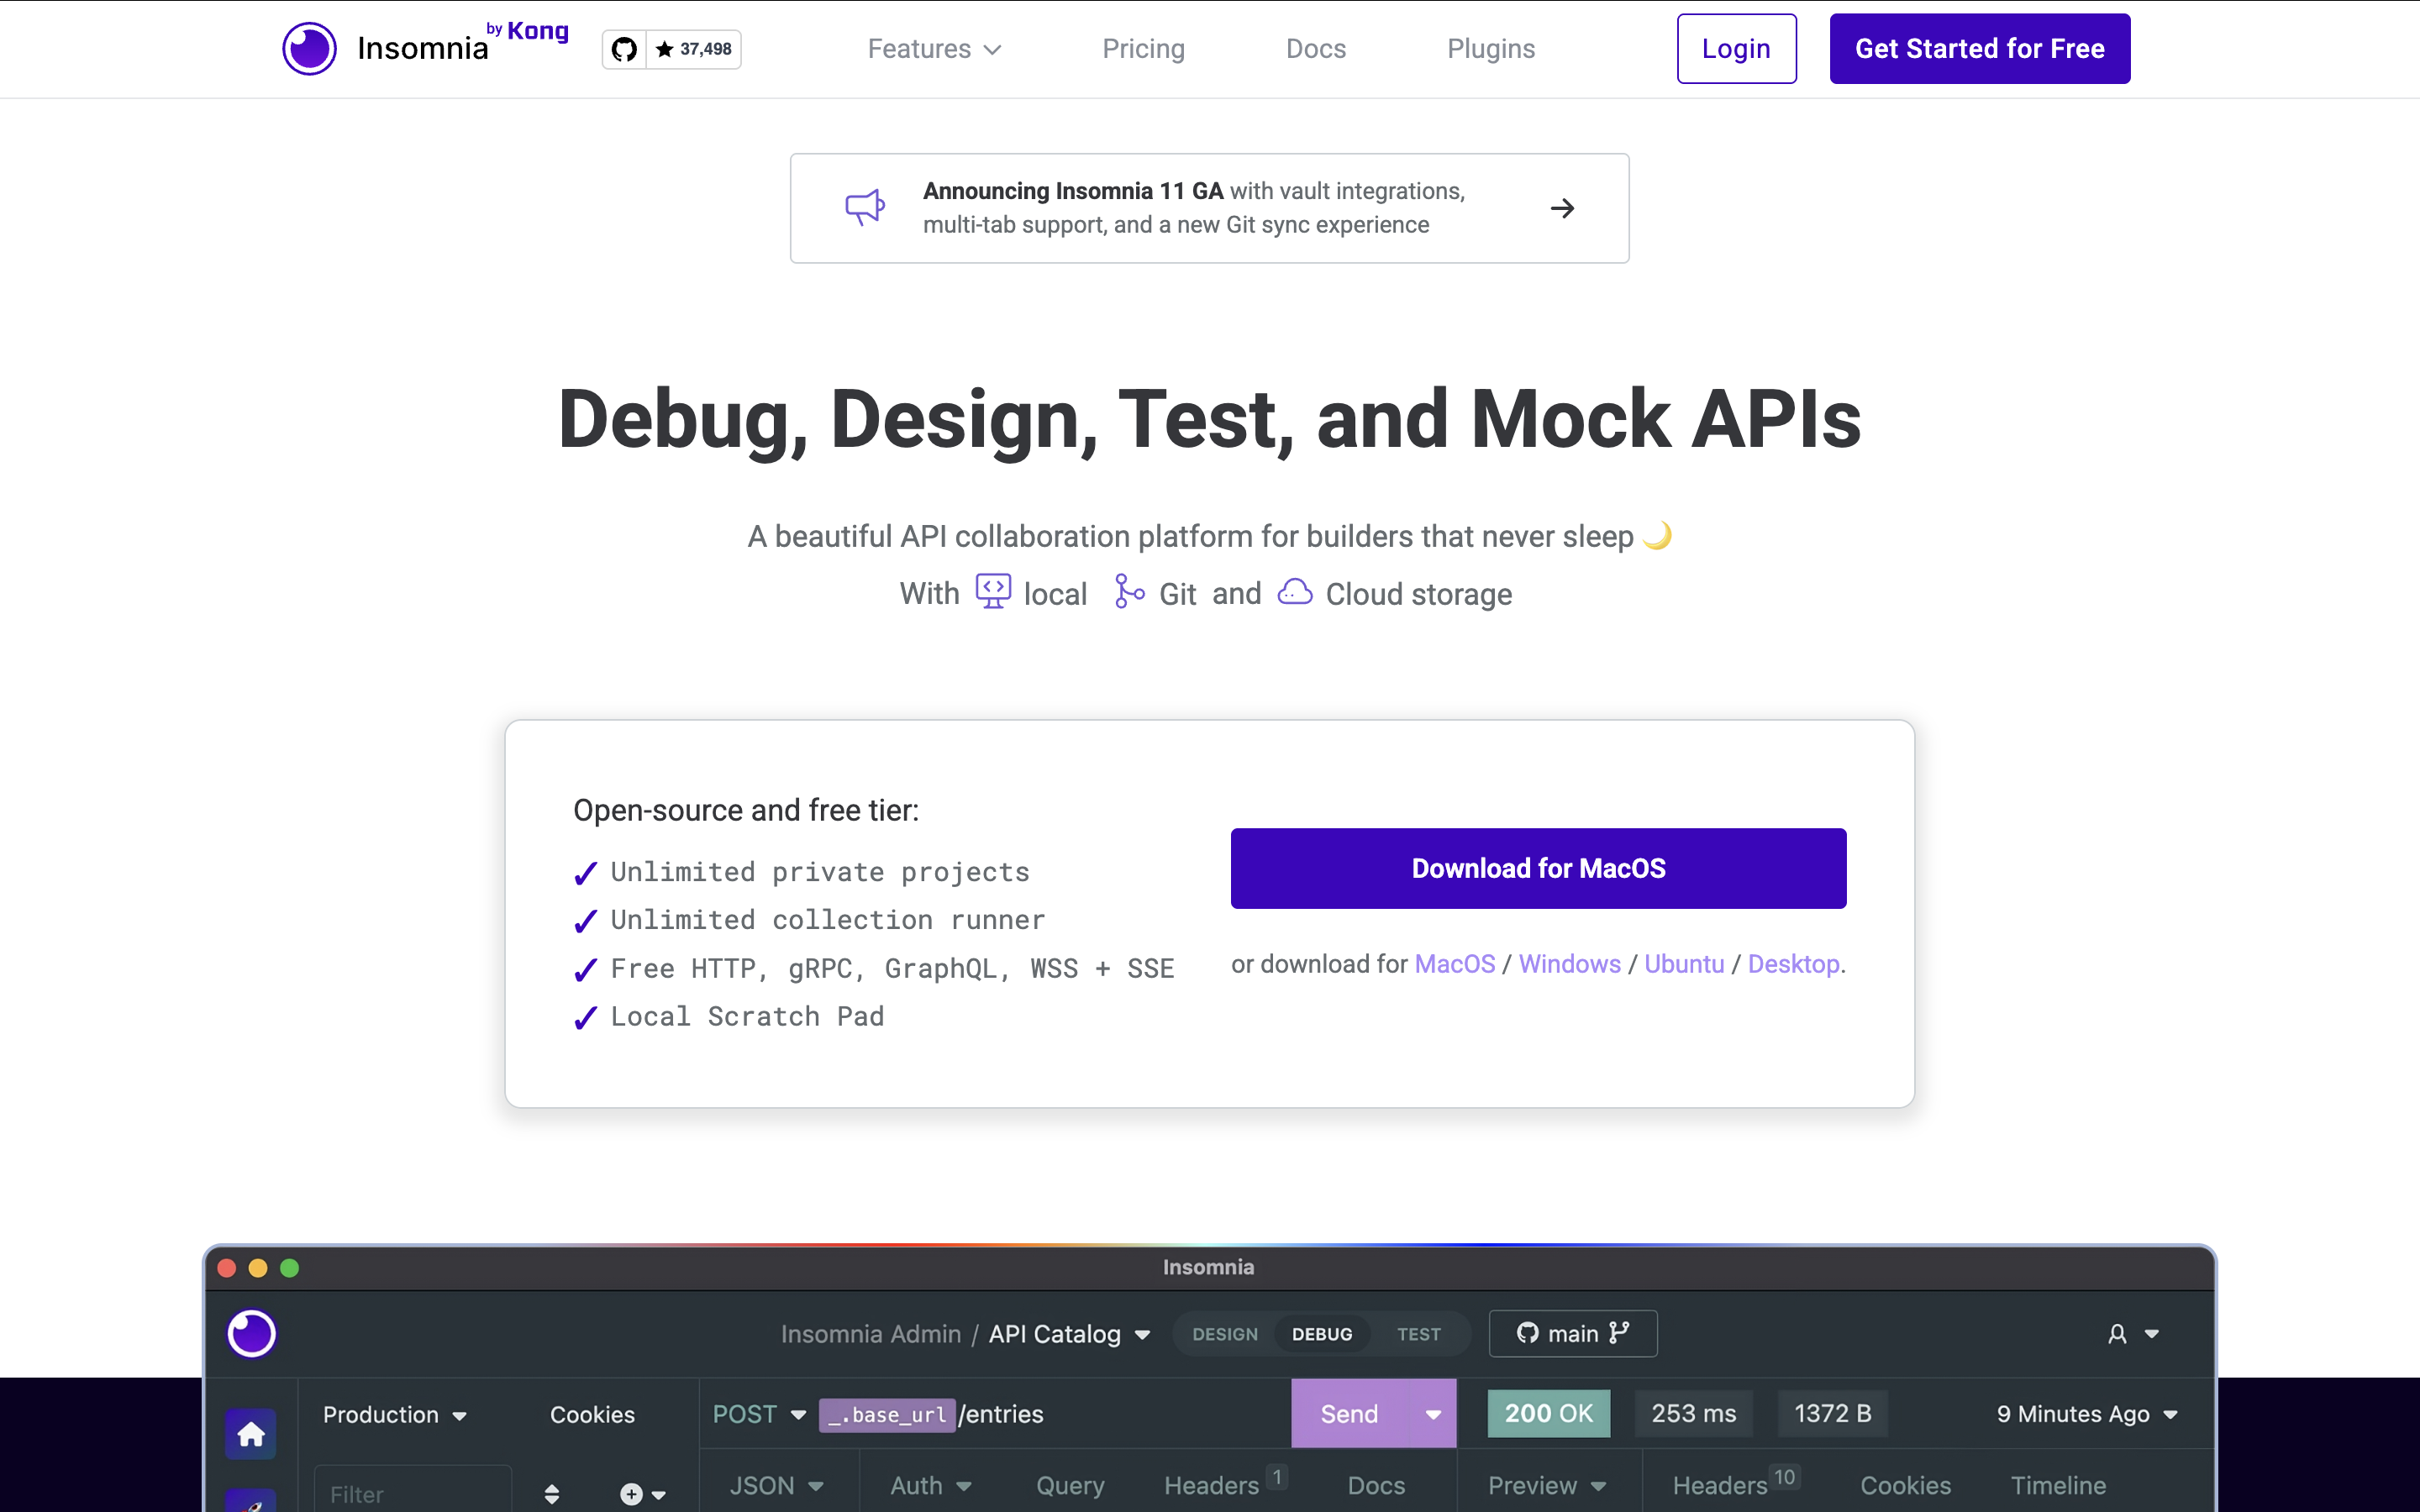Switch to the DESIGN mode toggle
Image resolution: width=2420 pixels, height=1512 pixels.
coord(1225,1334)
